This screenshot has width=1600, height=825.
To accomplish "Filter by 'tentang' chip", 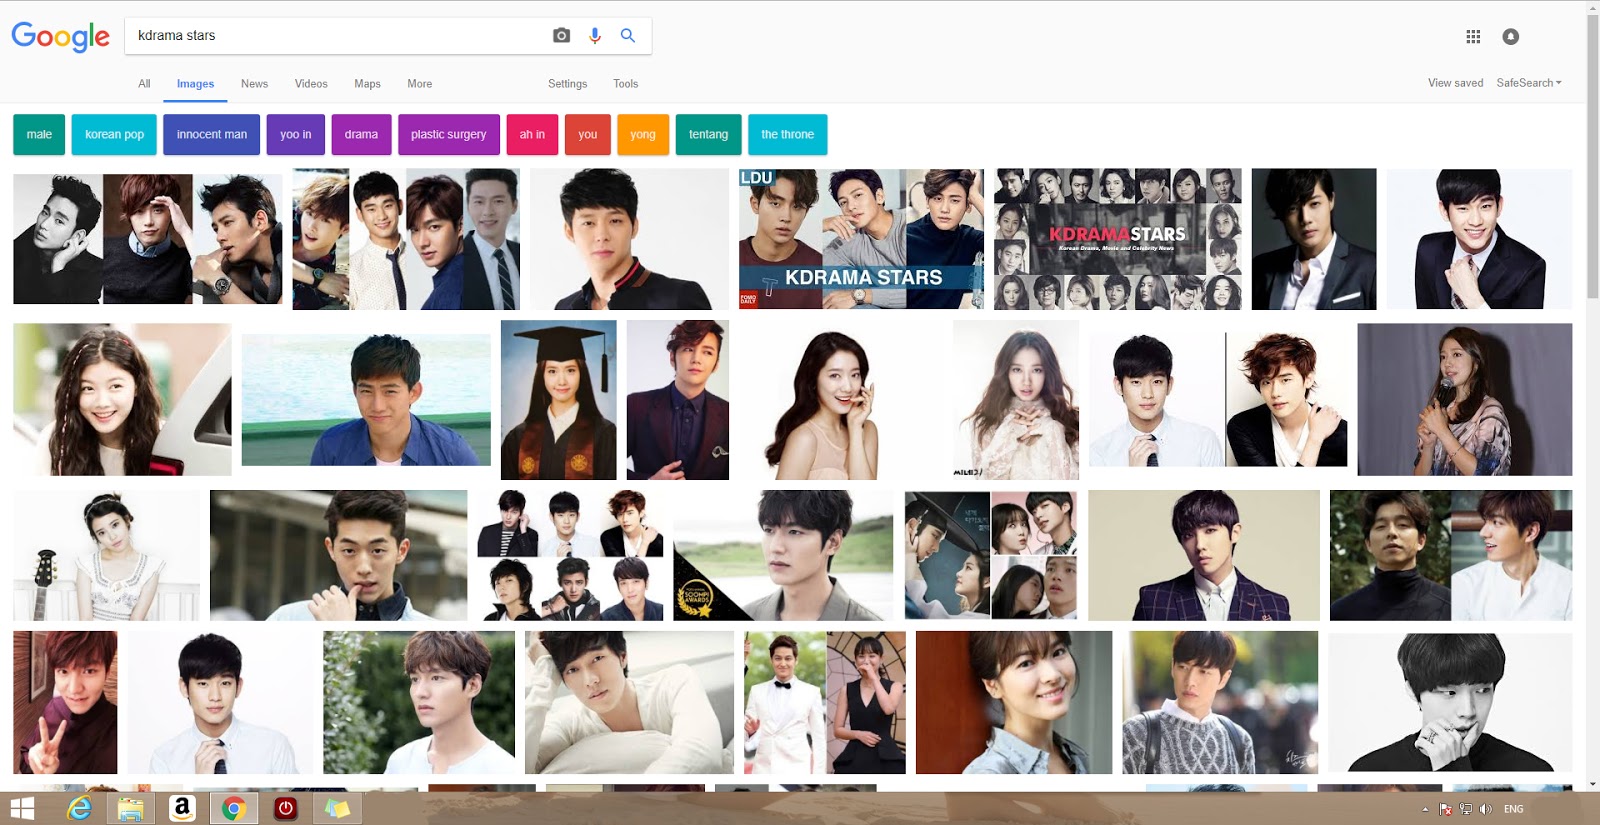I will (708, 134).
